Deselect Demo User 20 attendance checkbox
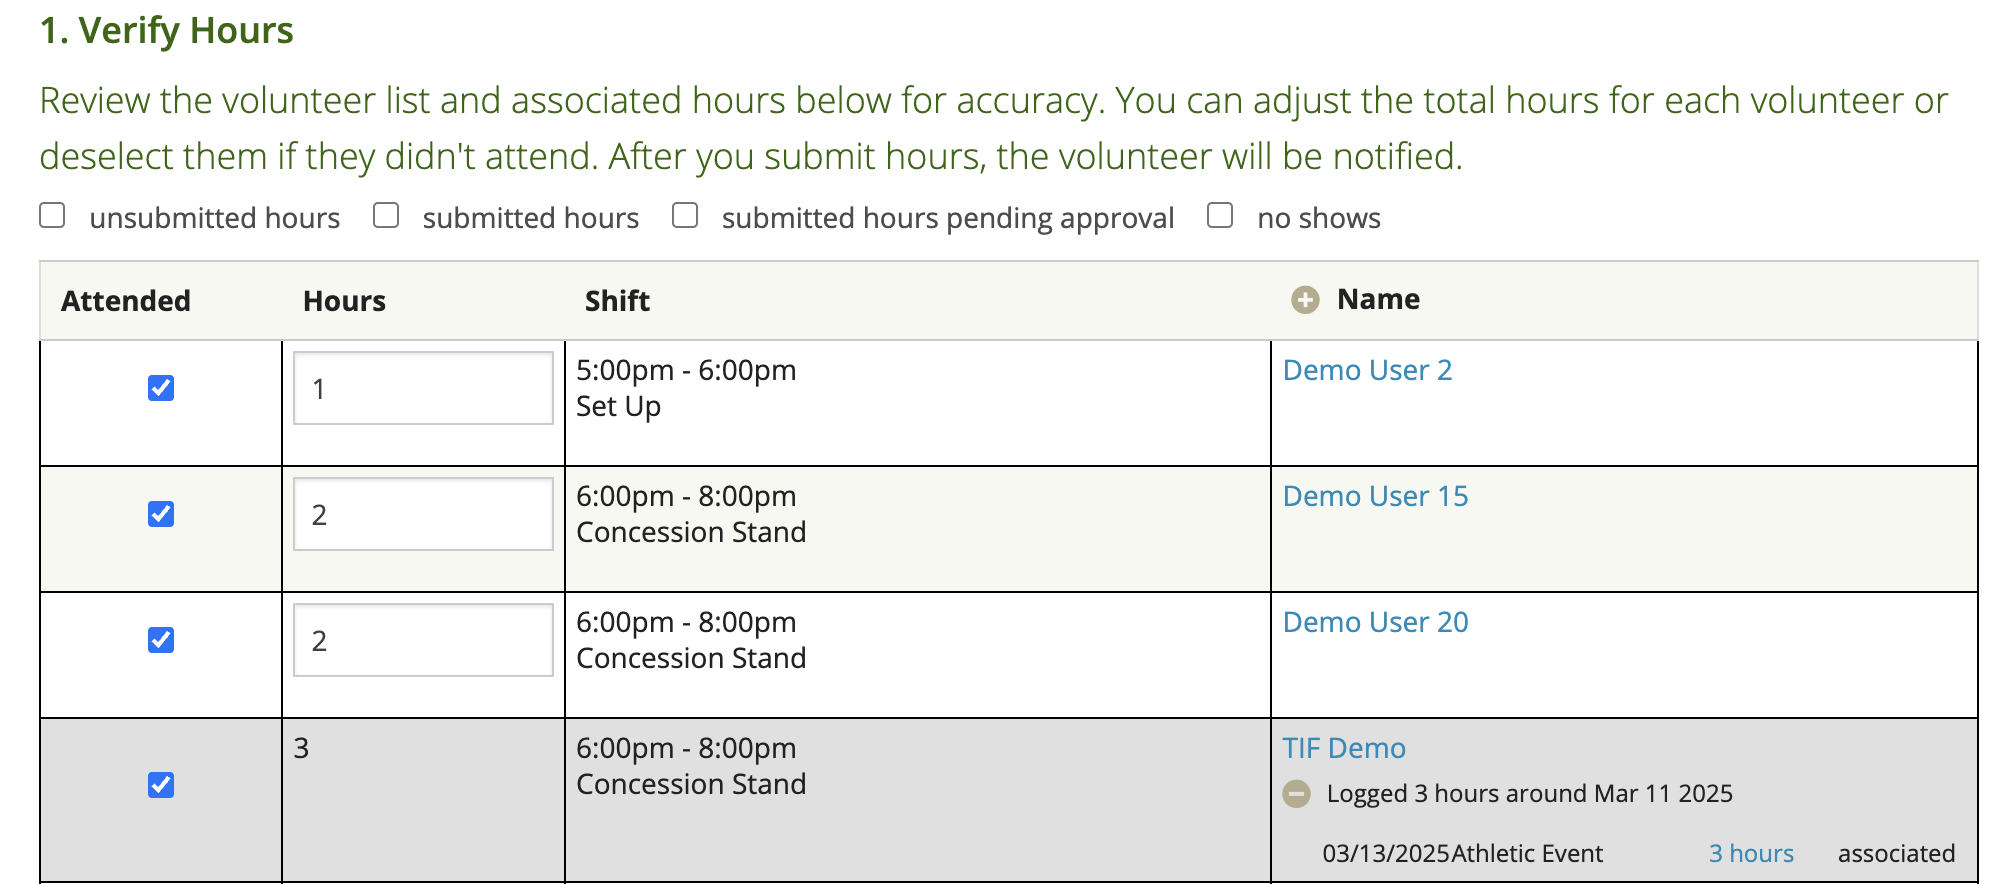The height and width of the screenshot is (884, 2002). (161, 640)
